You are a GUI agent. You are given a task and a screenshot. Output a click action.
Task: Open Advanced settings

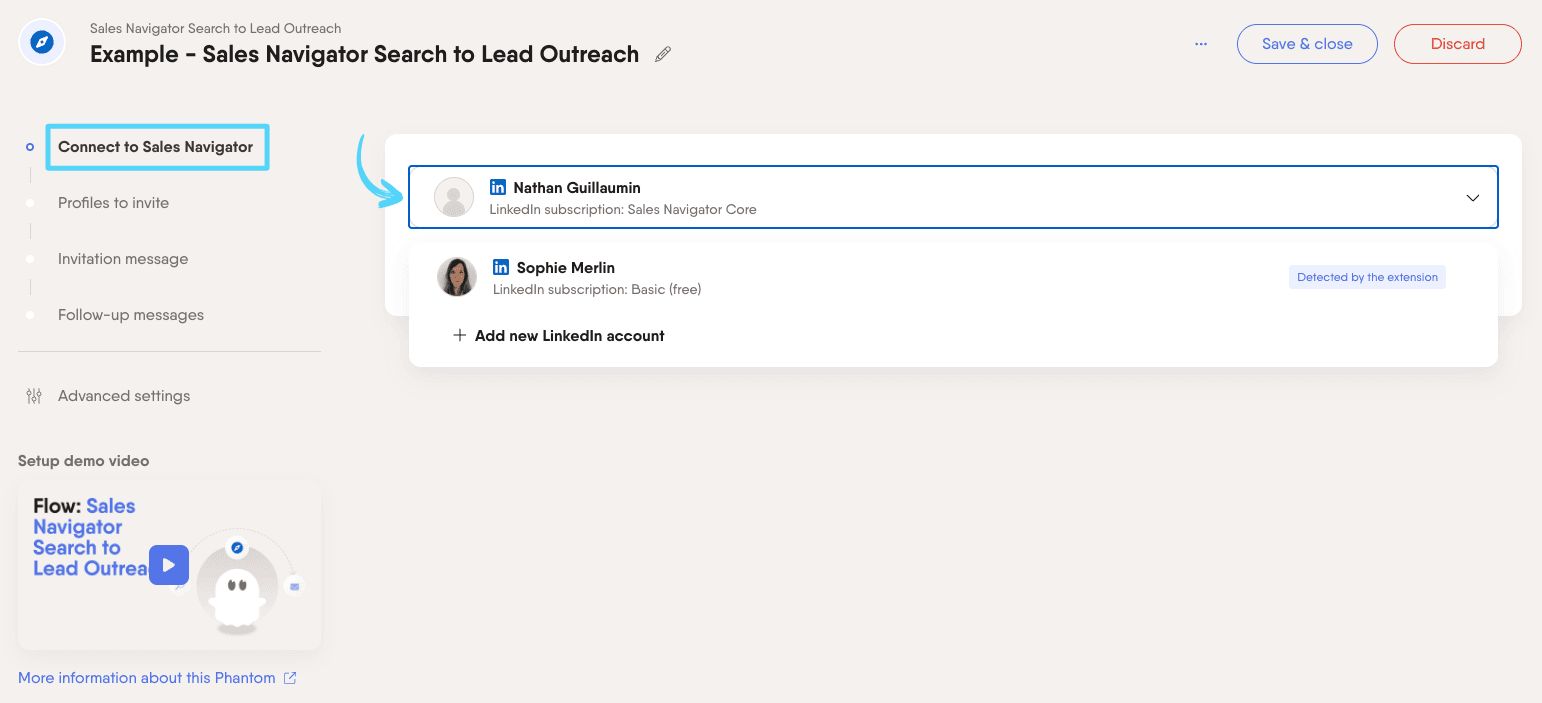coord(124,396)
